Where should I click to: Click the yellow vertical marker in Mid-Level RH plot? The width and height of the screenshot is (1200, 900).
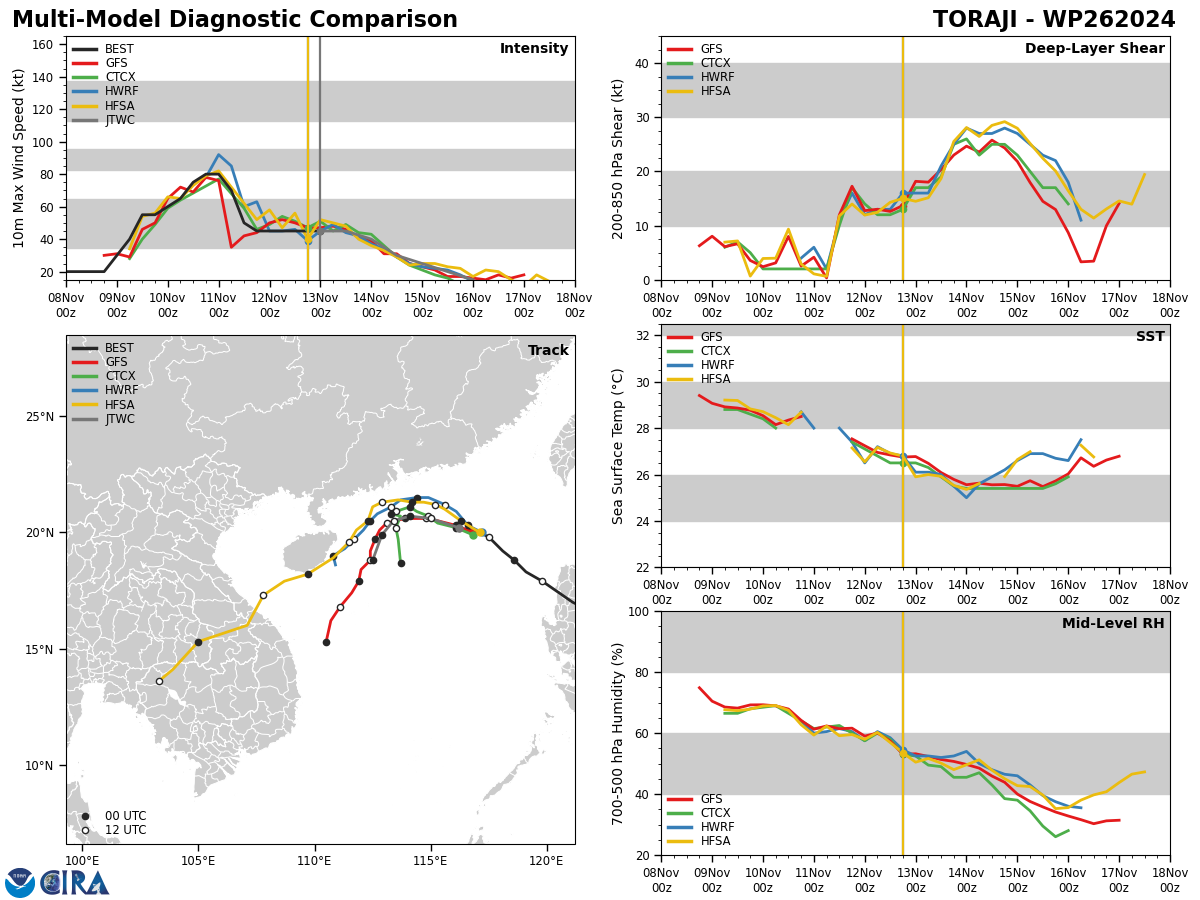tap(903, 733)
